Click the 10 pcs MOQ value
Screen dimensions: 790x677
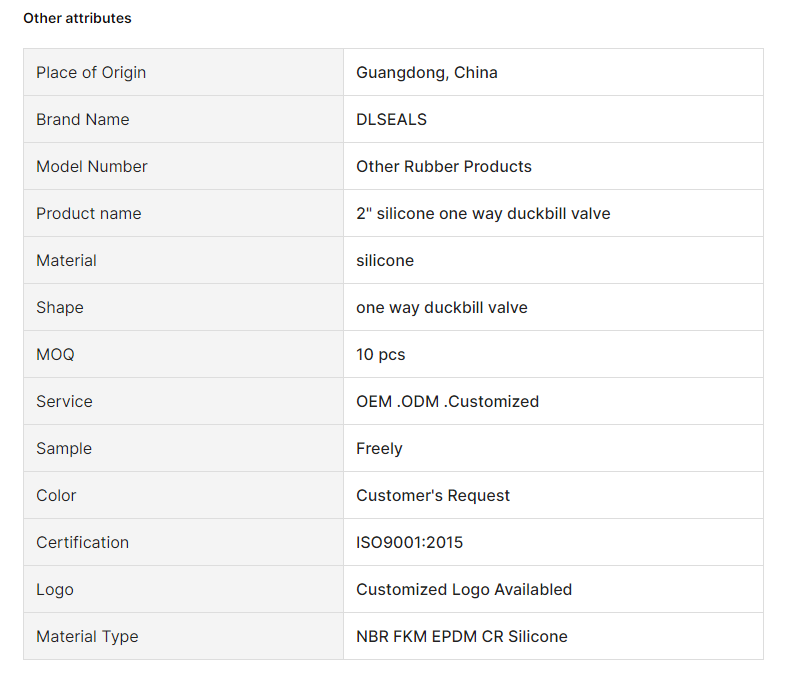(380, 355)
